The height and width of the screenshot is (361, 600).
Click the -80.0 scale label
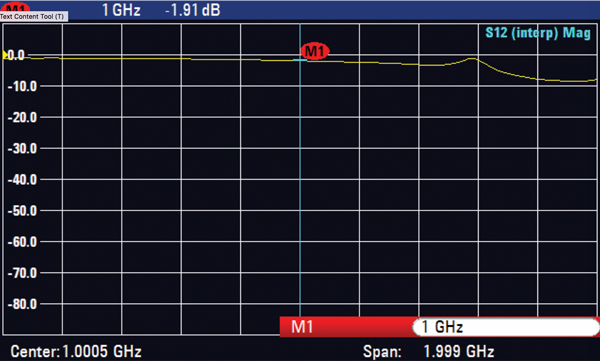point(23,304)
